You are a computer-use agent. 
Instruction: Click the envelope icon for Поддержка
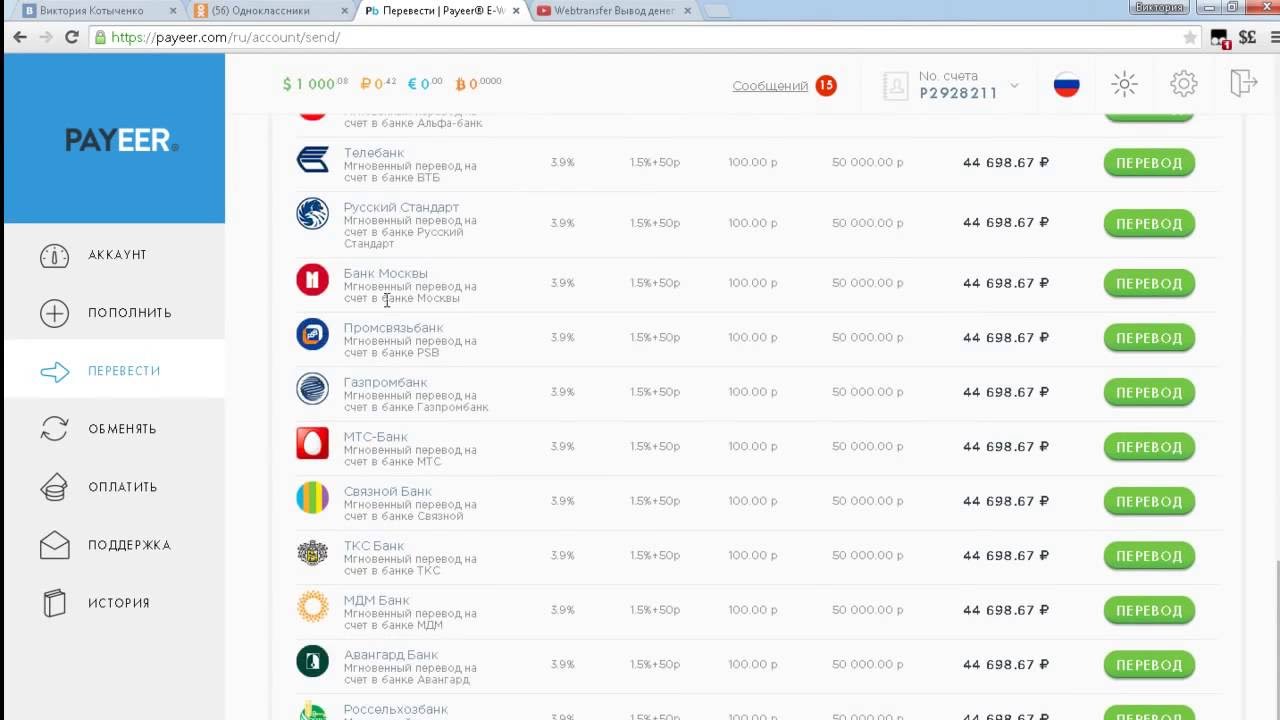[54, 545]
